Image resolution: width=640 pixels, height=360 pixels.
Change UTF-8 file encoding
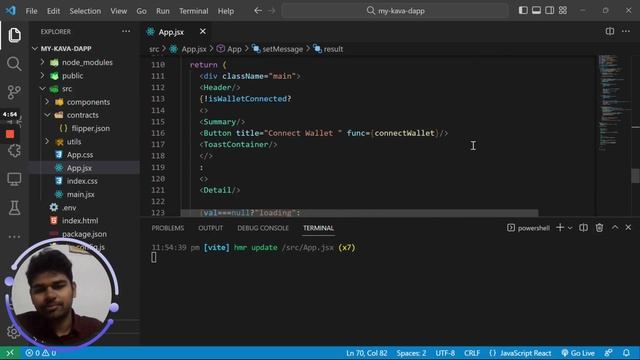445,353
